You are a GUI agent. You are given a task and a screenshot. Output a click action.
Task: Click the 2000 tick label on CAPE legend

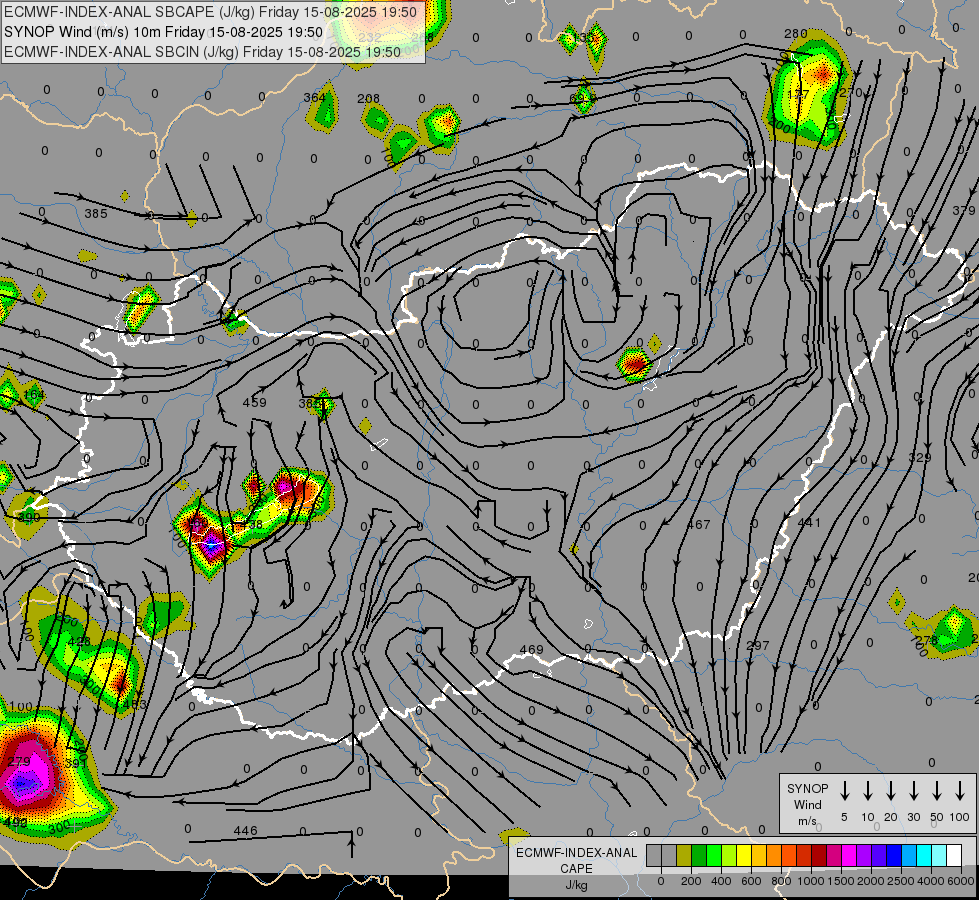pos(871,881)
